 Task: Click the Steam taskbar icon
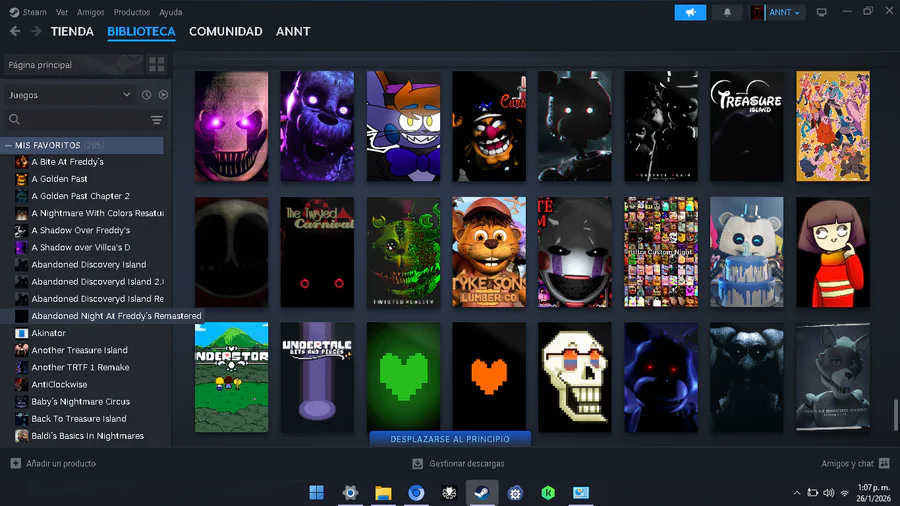pos(482,492)
